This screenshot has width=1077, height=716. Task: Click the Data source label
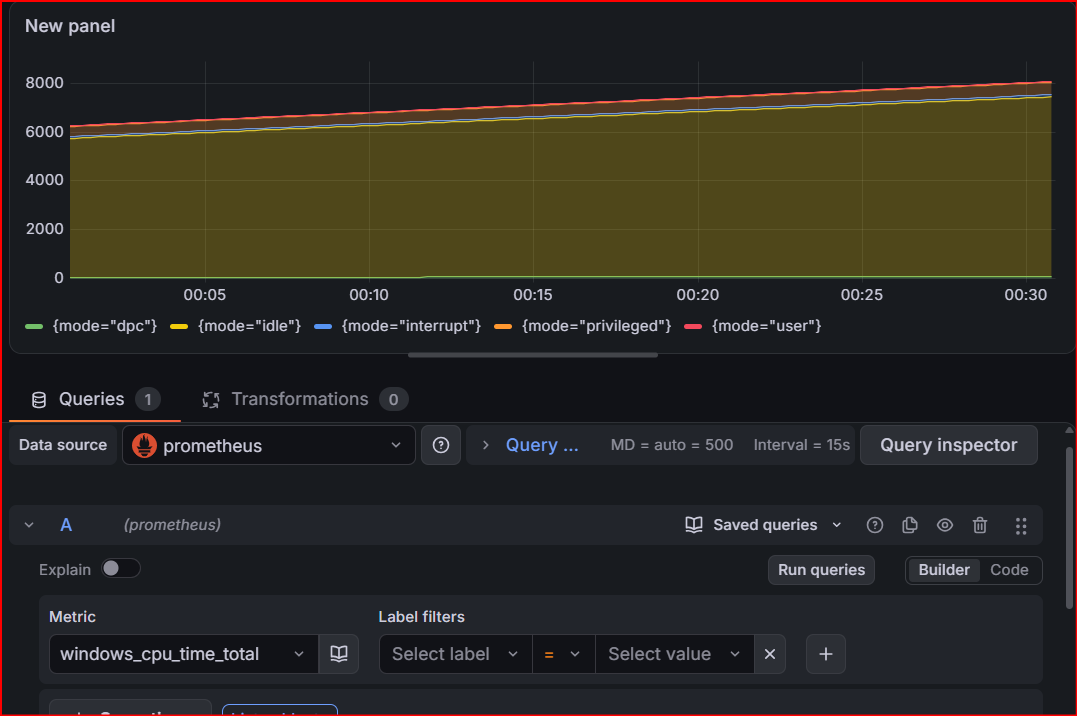pos(63,445)
